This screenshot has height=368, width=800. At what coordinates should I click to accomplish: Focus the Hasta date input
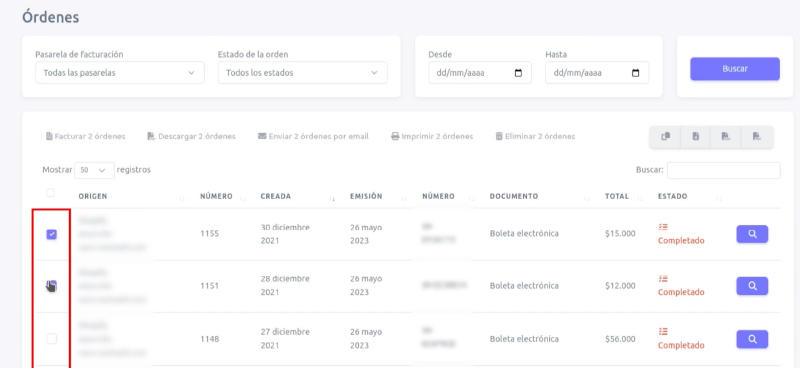tap(597, 73)
